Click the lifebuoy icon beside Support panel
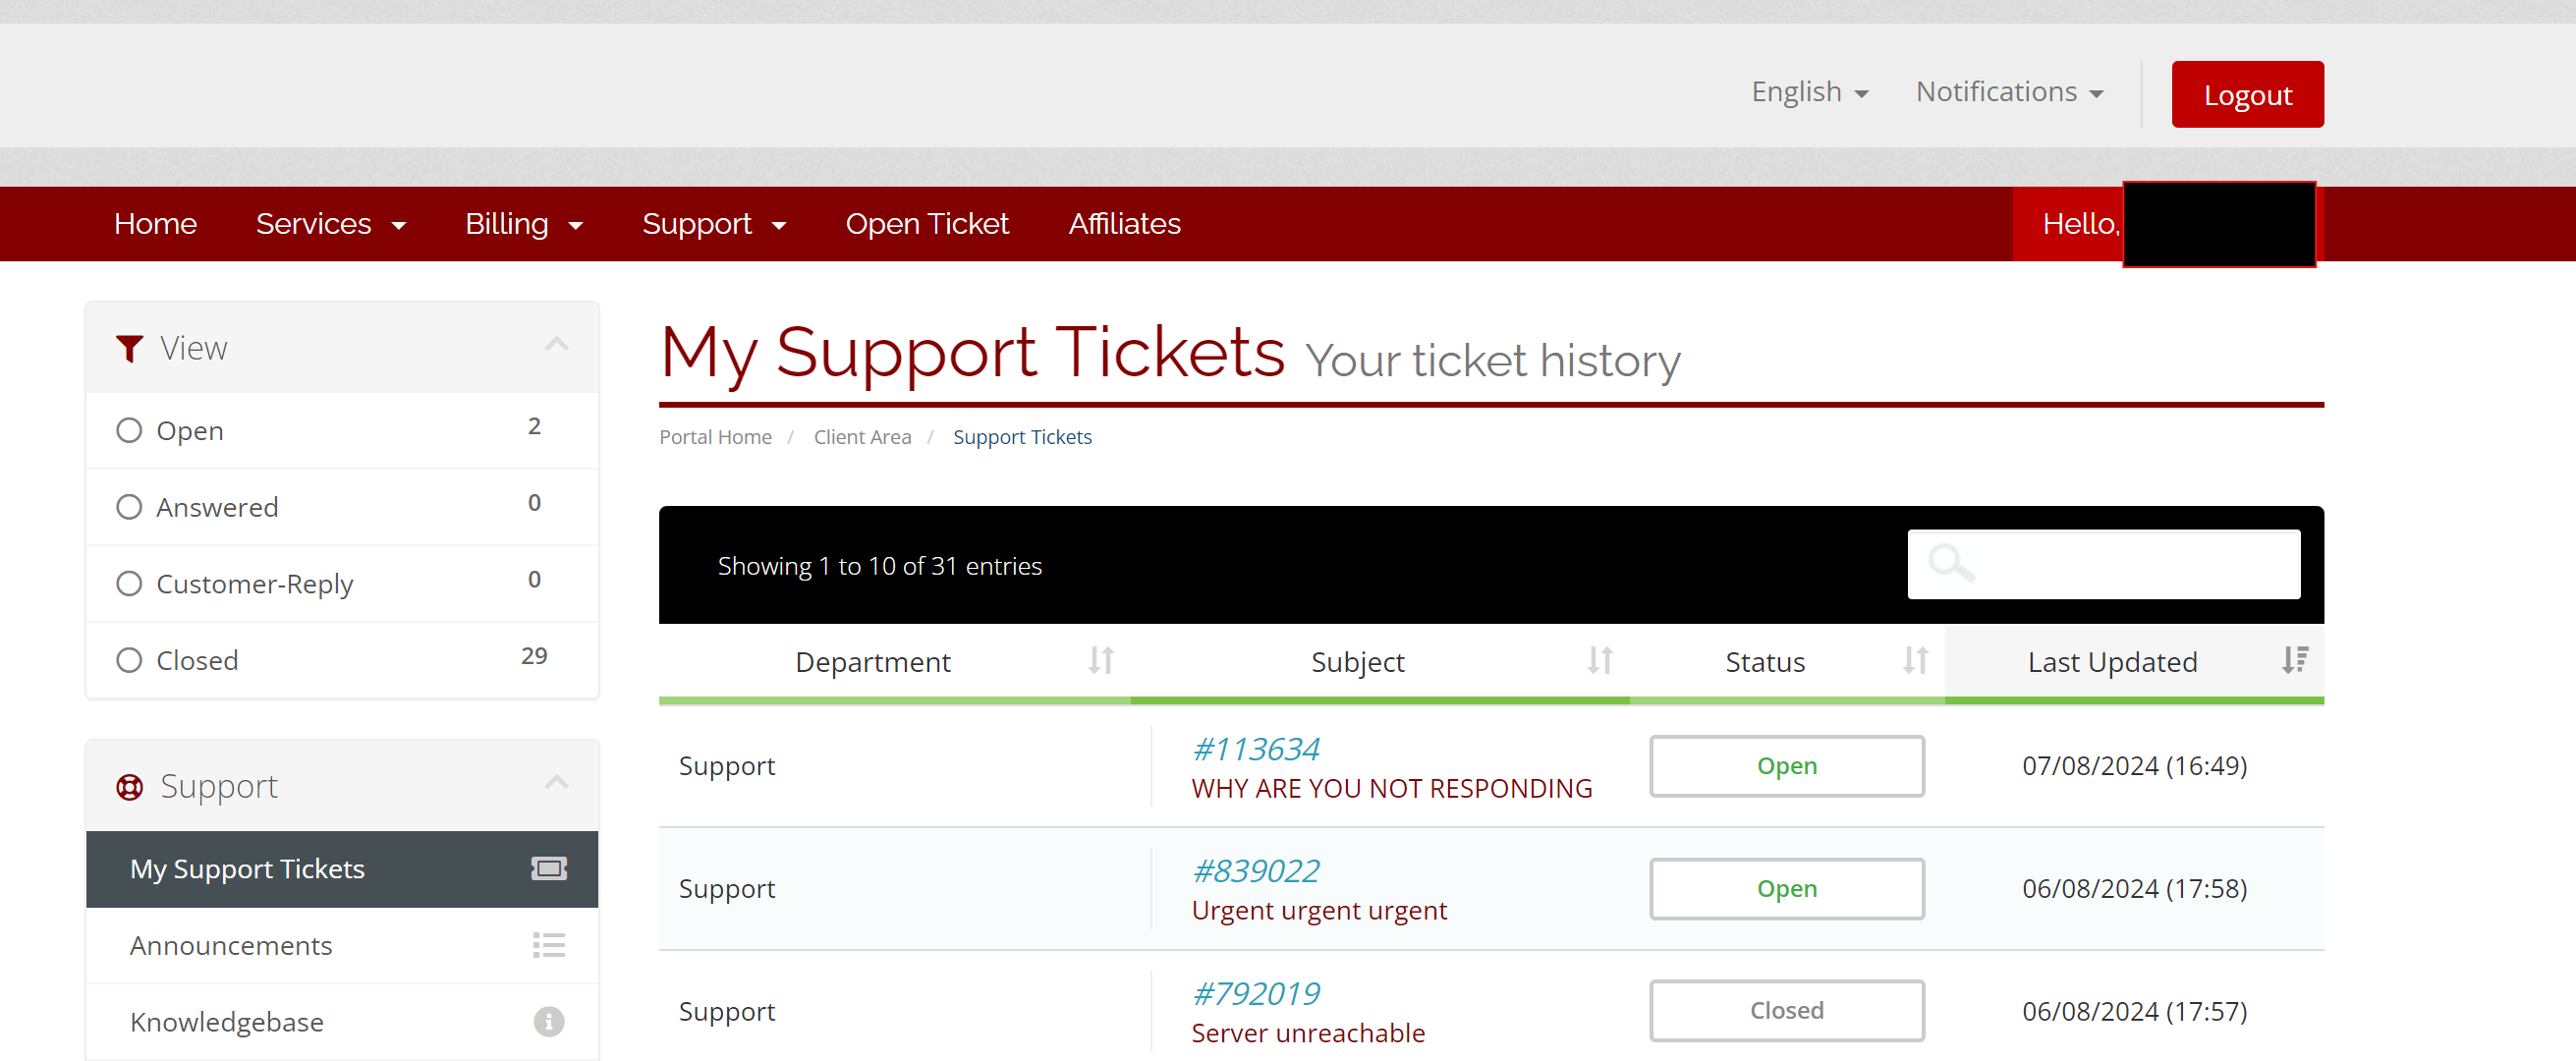Screen dimensions: 2576x1061 pyautogui.click(x=130, y=787)
